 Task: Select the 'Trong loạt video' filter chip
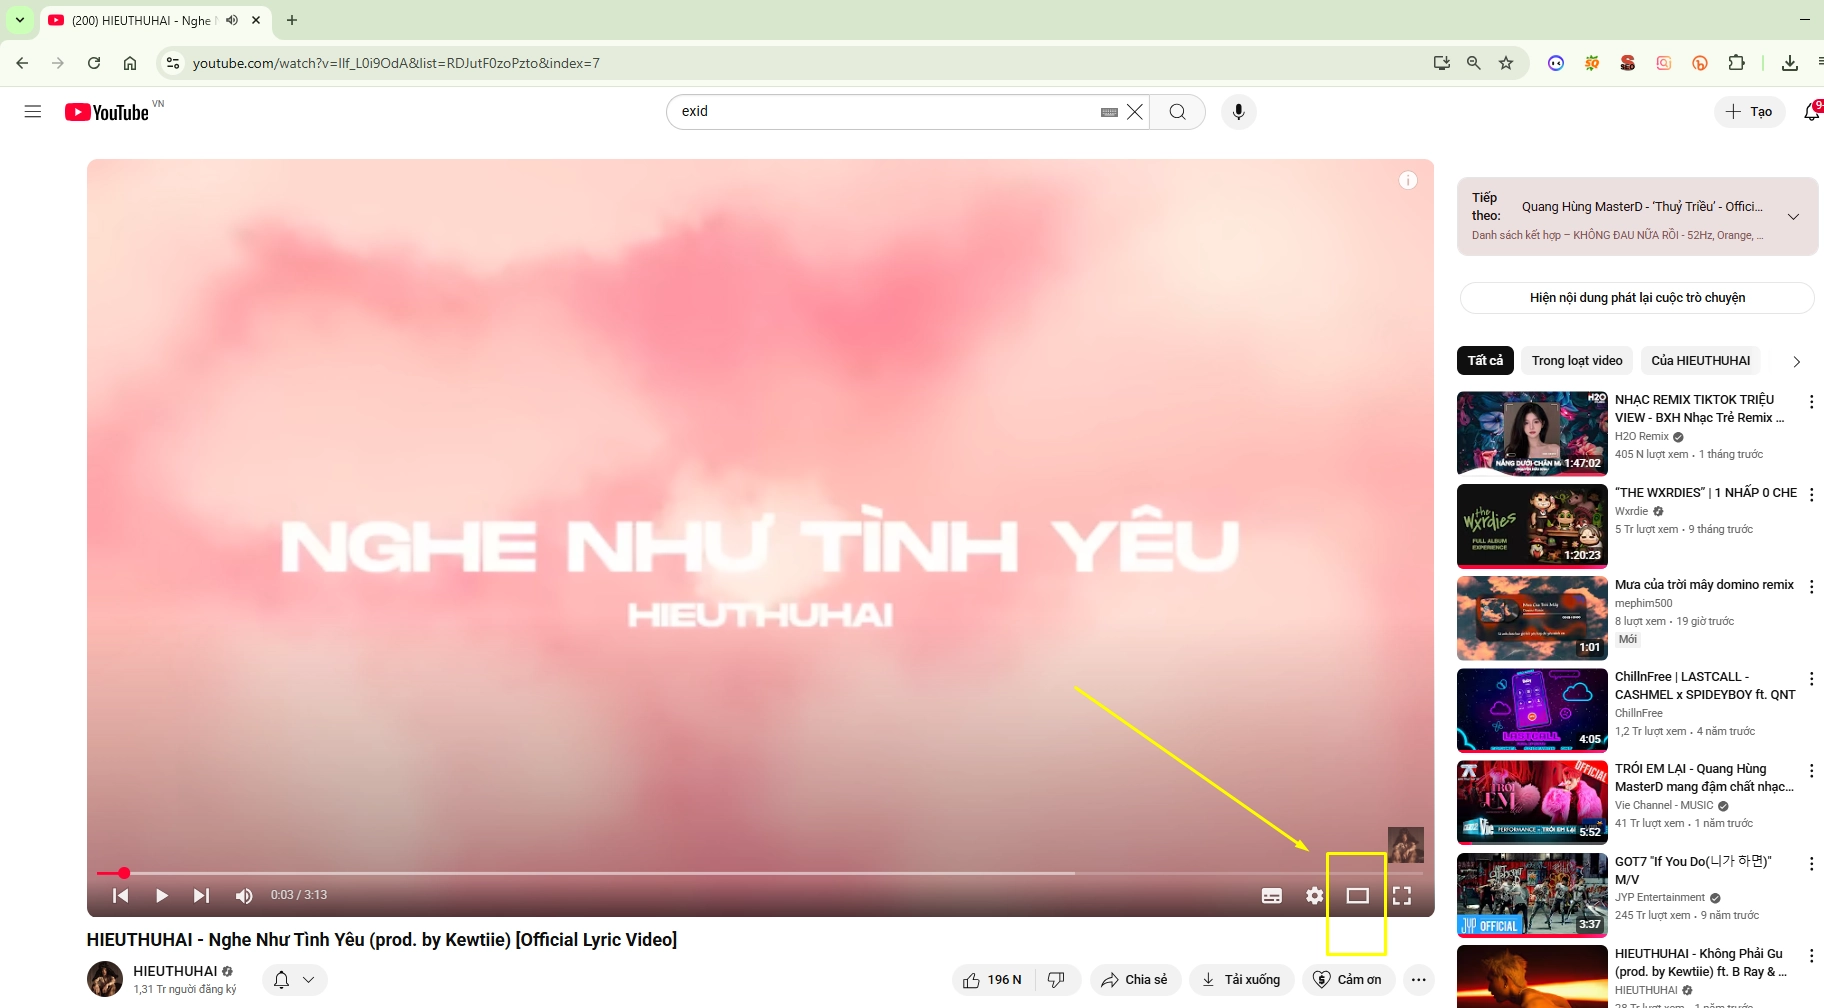(1576, 361)
